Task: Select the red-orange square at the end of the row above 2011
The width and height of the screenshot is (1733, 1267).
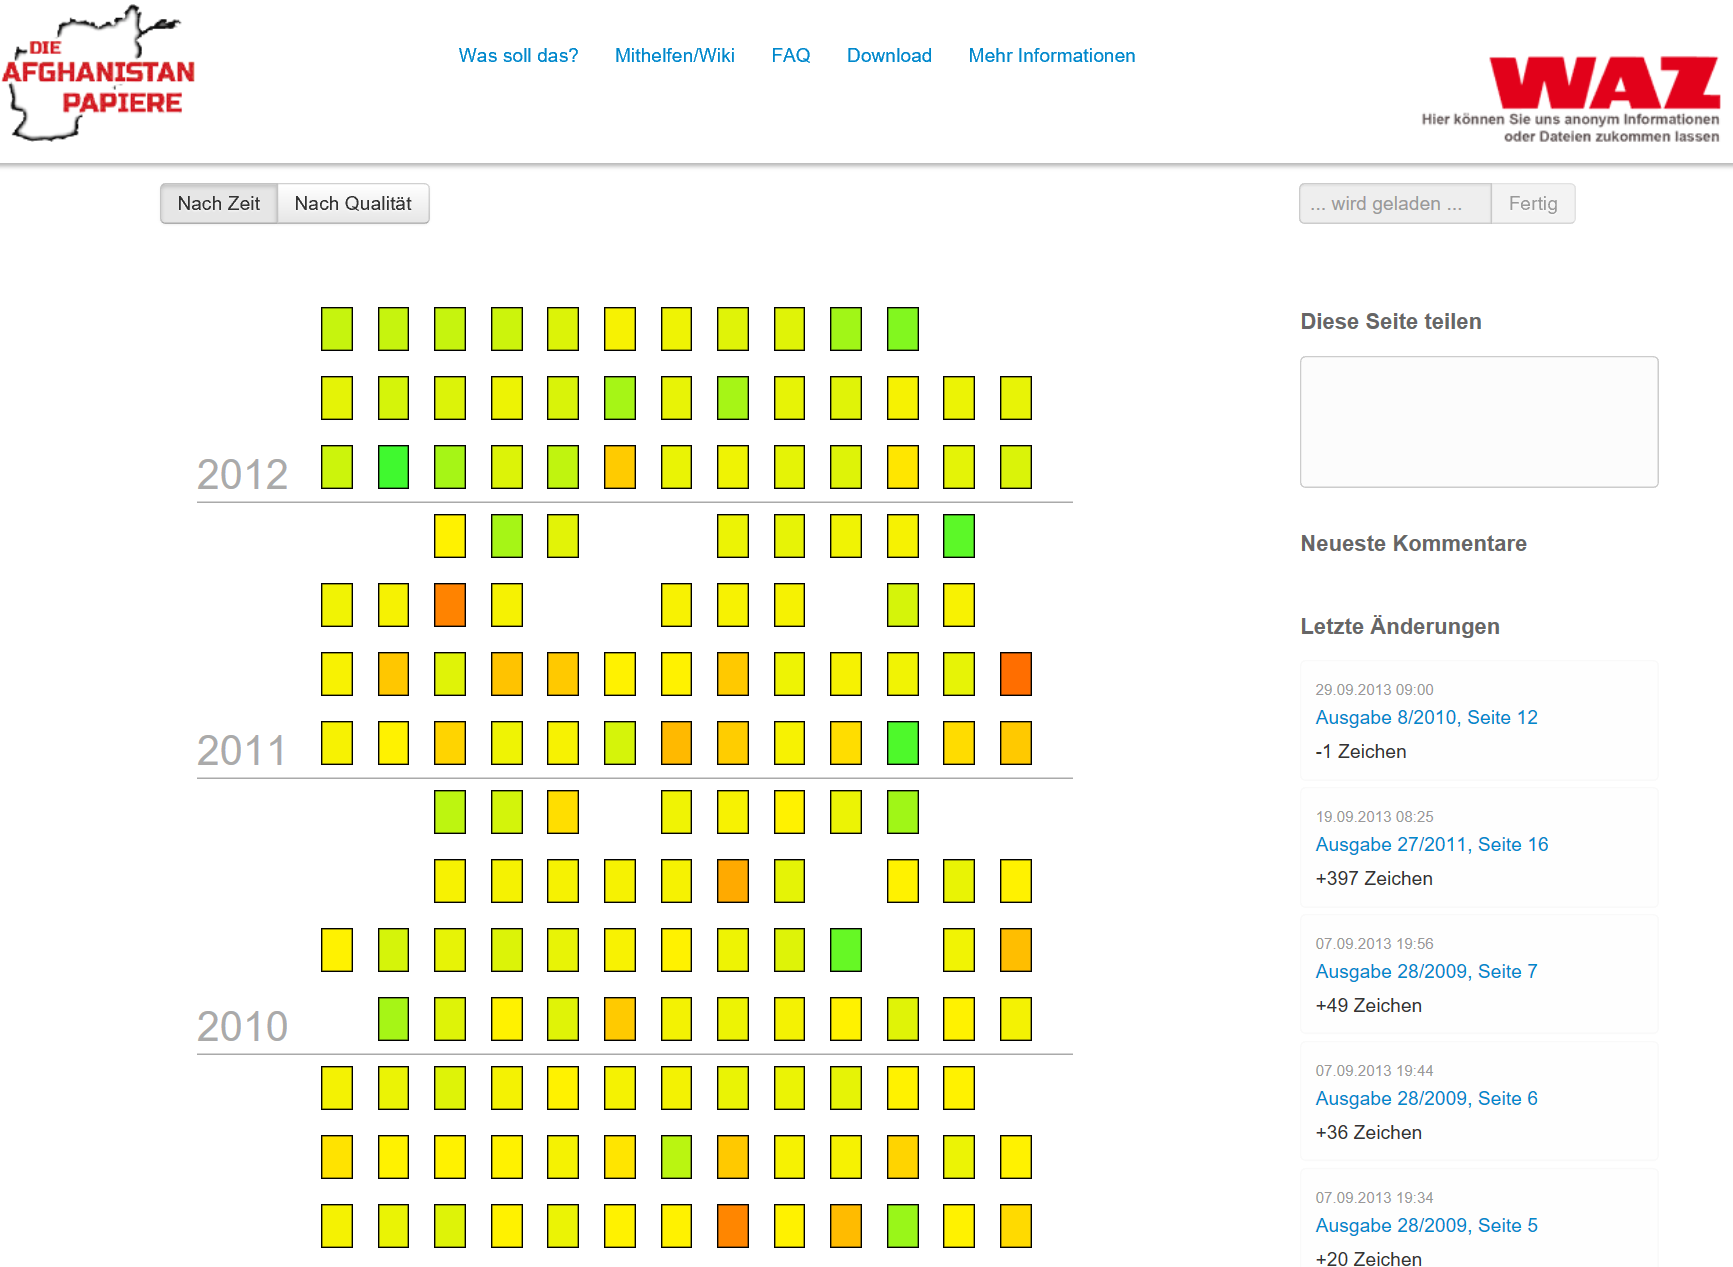Action: [x=1016, y=674]
